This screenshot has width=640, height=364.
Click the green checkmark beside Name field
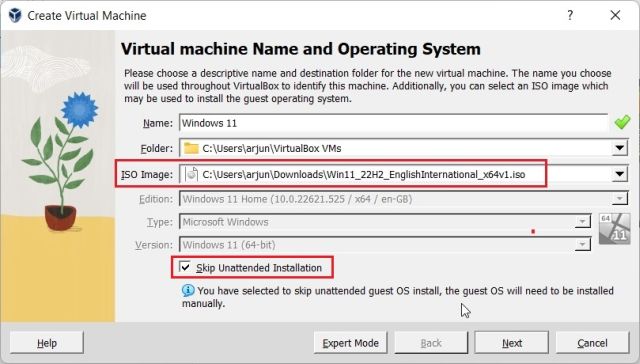coord(622,122)
